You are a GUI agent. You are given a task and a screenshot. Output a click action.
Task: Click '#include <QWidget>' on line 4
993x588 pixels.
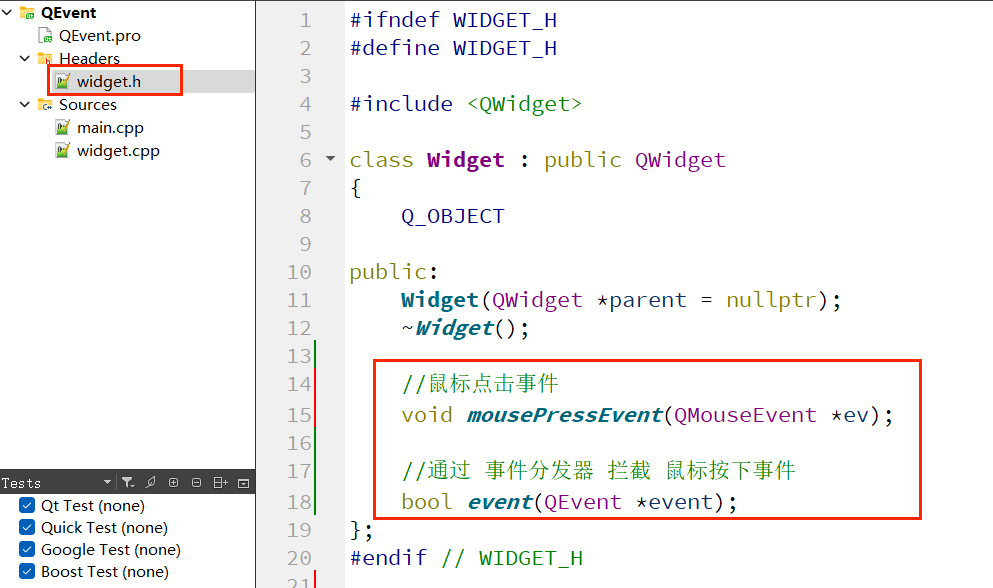465,104
